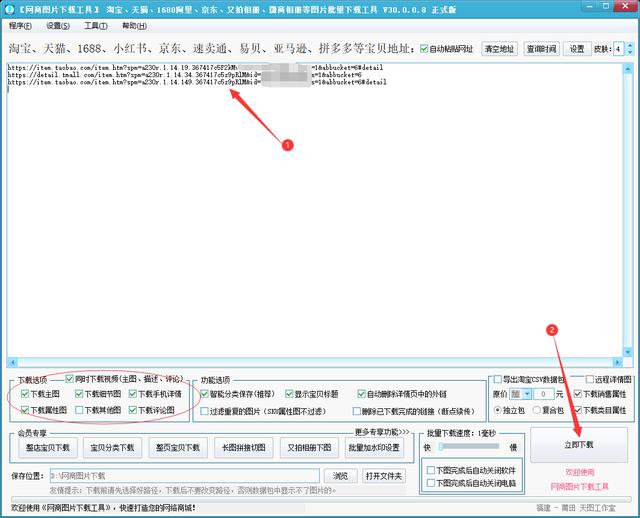Open the 设置(S) menu
Image resolution: width=640 pixels, height=518 pixels.
tap(58, 26)
